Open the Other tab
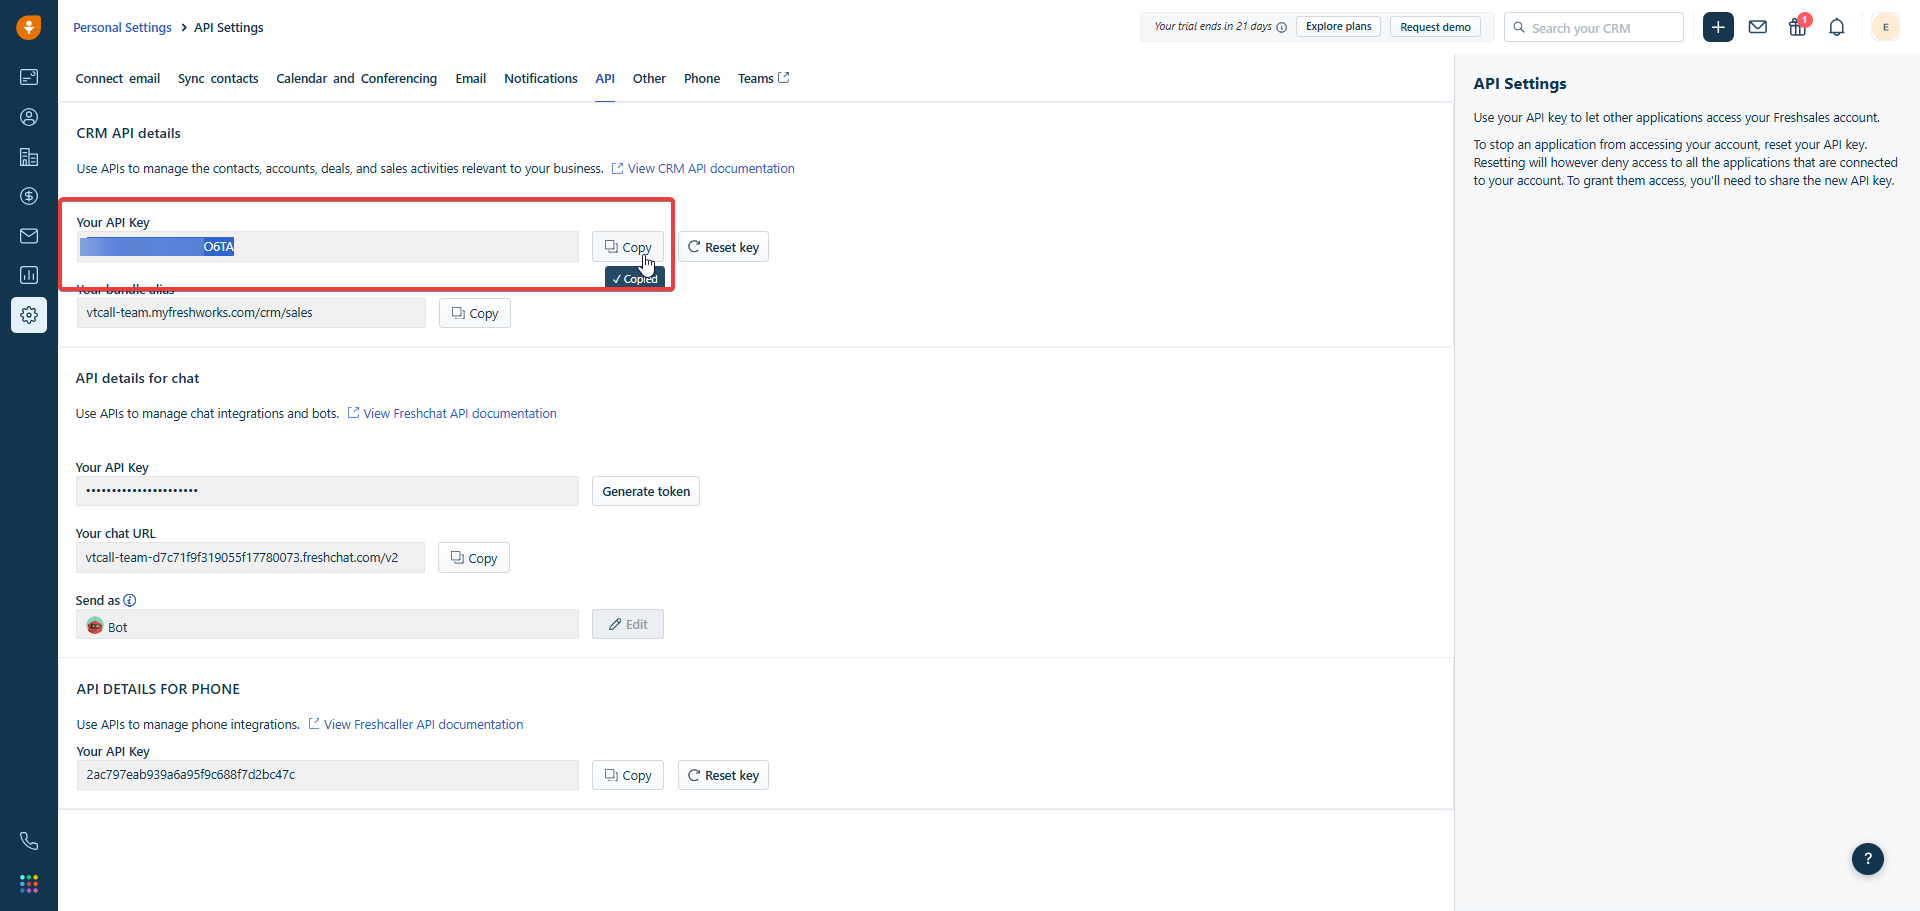Image resolution: width=1920 pixels, height=911 pixels. (x=649, y=78)
